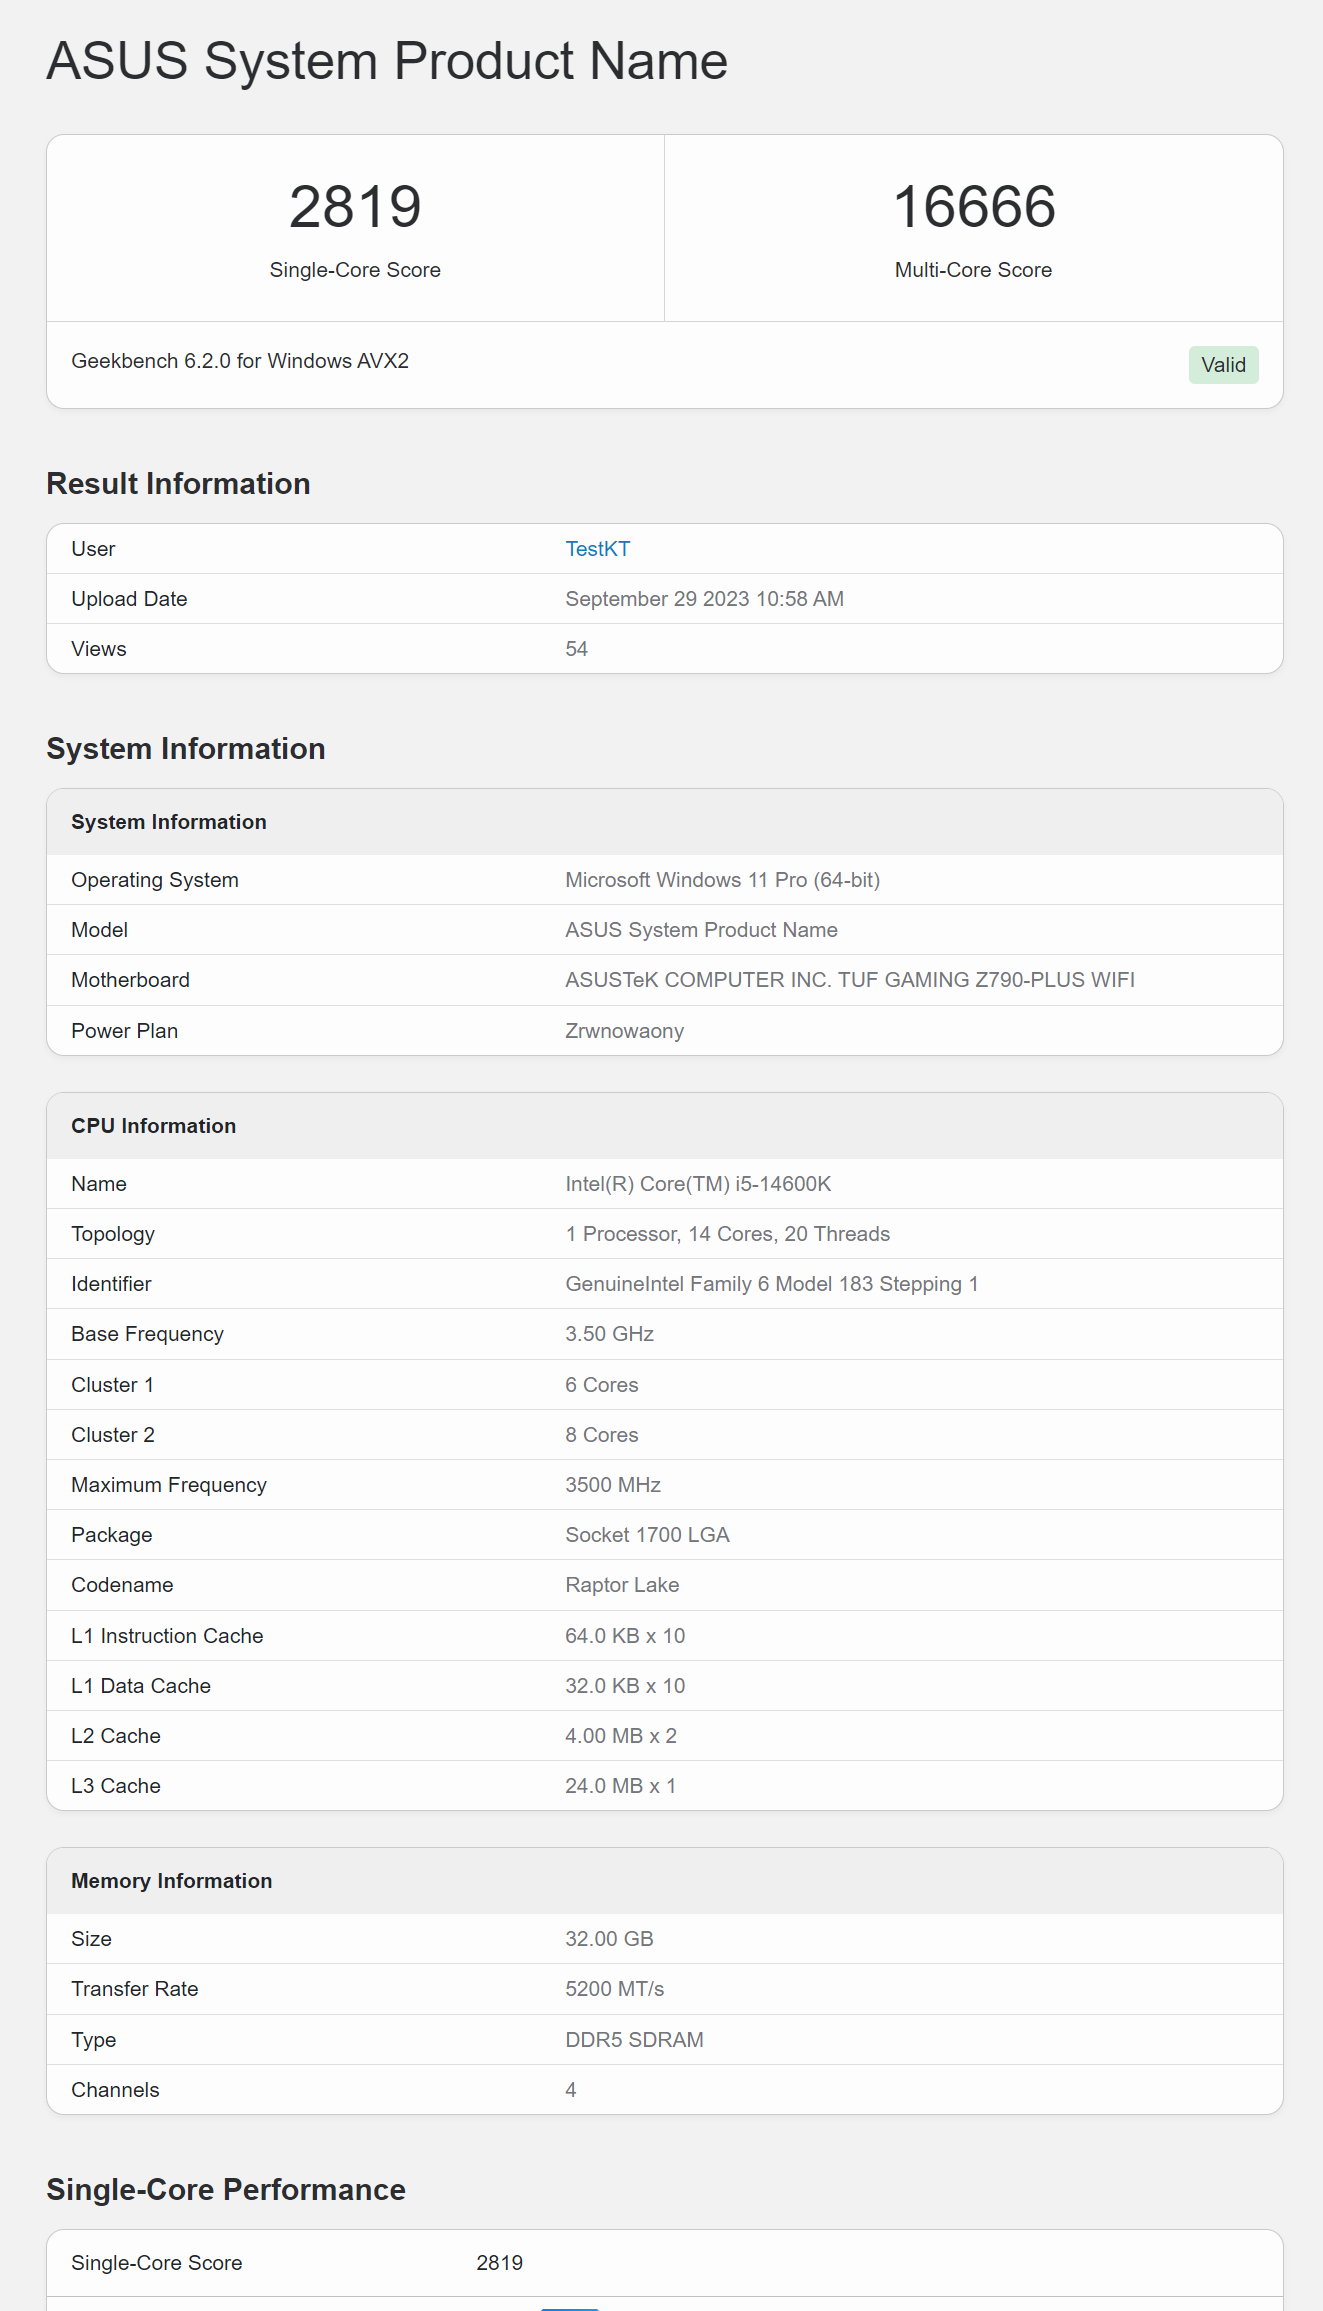Image resolution: width=1323 pixels, height=2311 pixels.
Task: Click the DDR5 SDRAM memory type value
Action: coord(634,2040)
